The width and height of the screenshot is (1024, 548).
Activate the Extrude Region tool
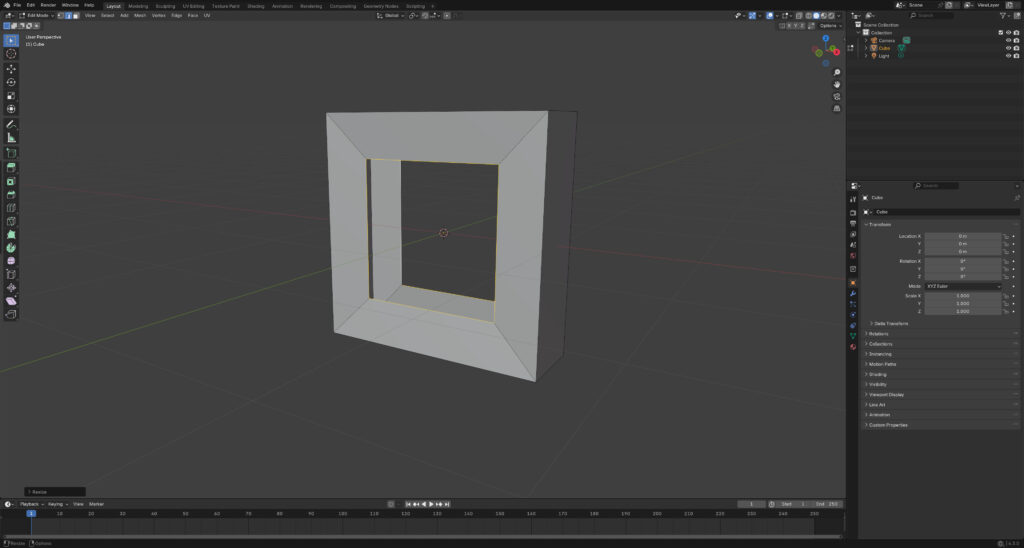[11, 167]
